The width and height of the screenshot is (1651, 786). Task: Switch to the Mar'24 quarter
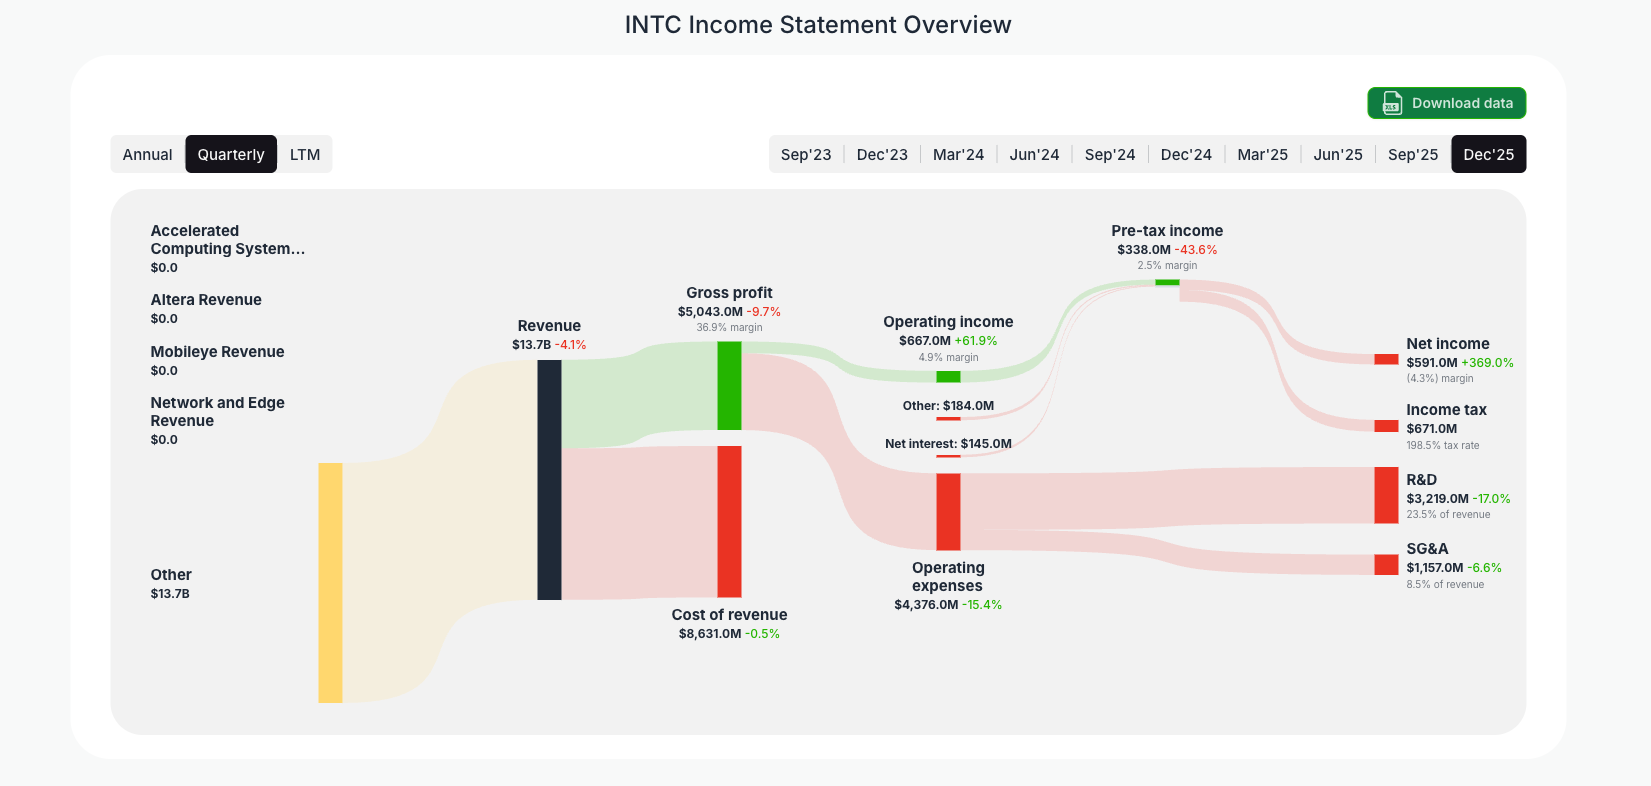pos(958,154)
